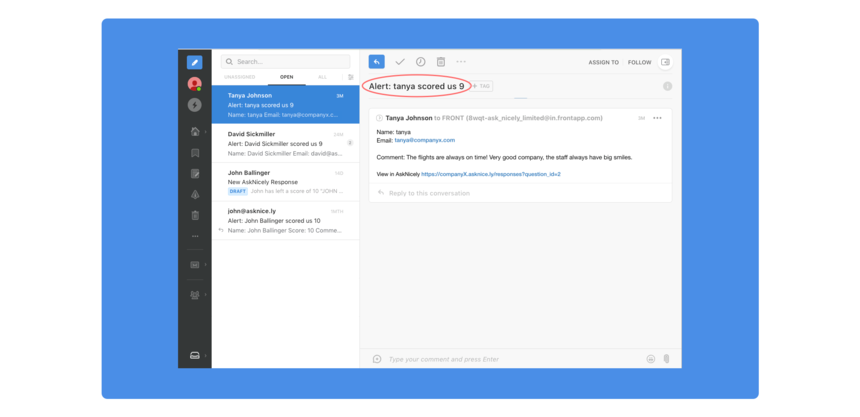Click the three-dots more icon in sidebar
The image size is (860, 417).
(x=195, y=236)
